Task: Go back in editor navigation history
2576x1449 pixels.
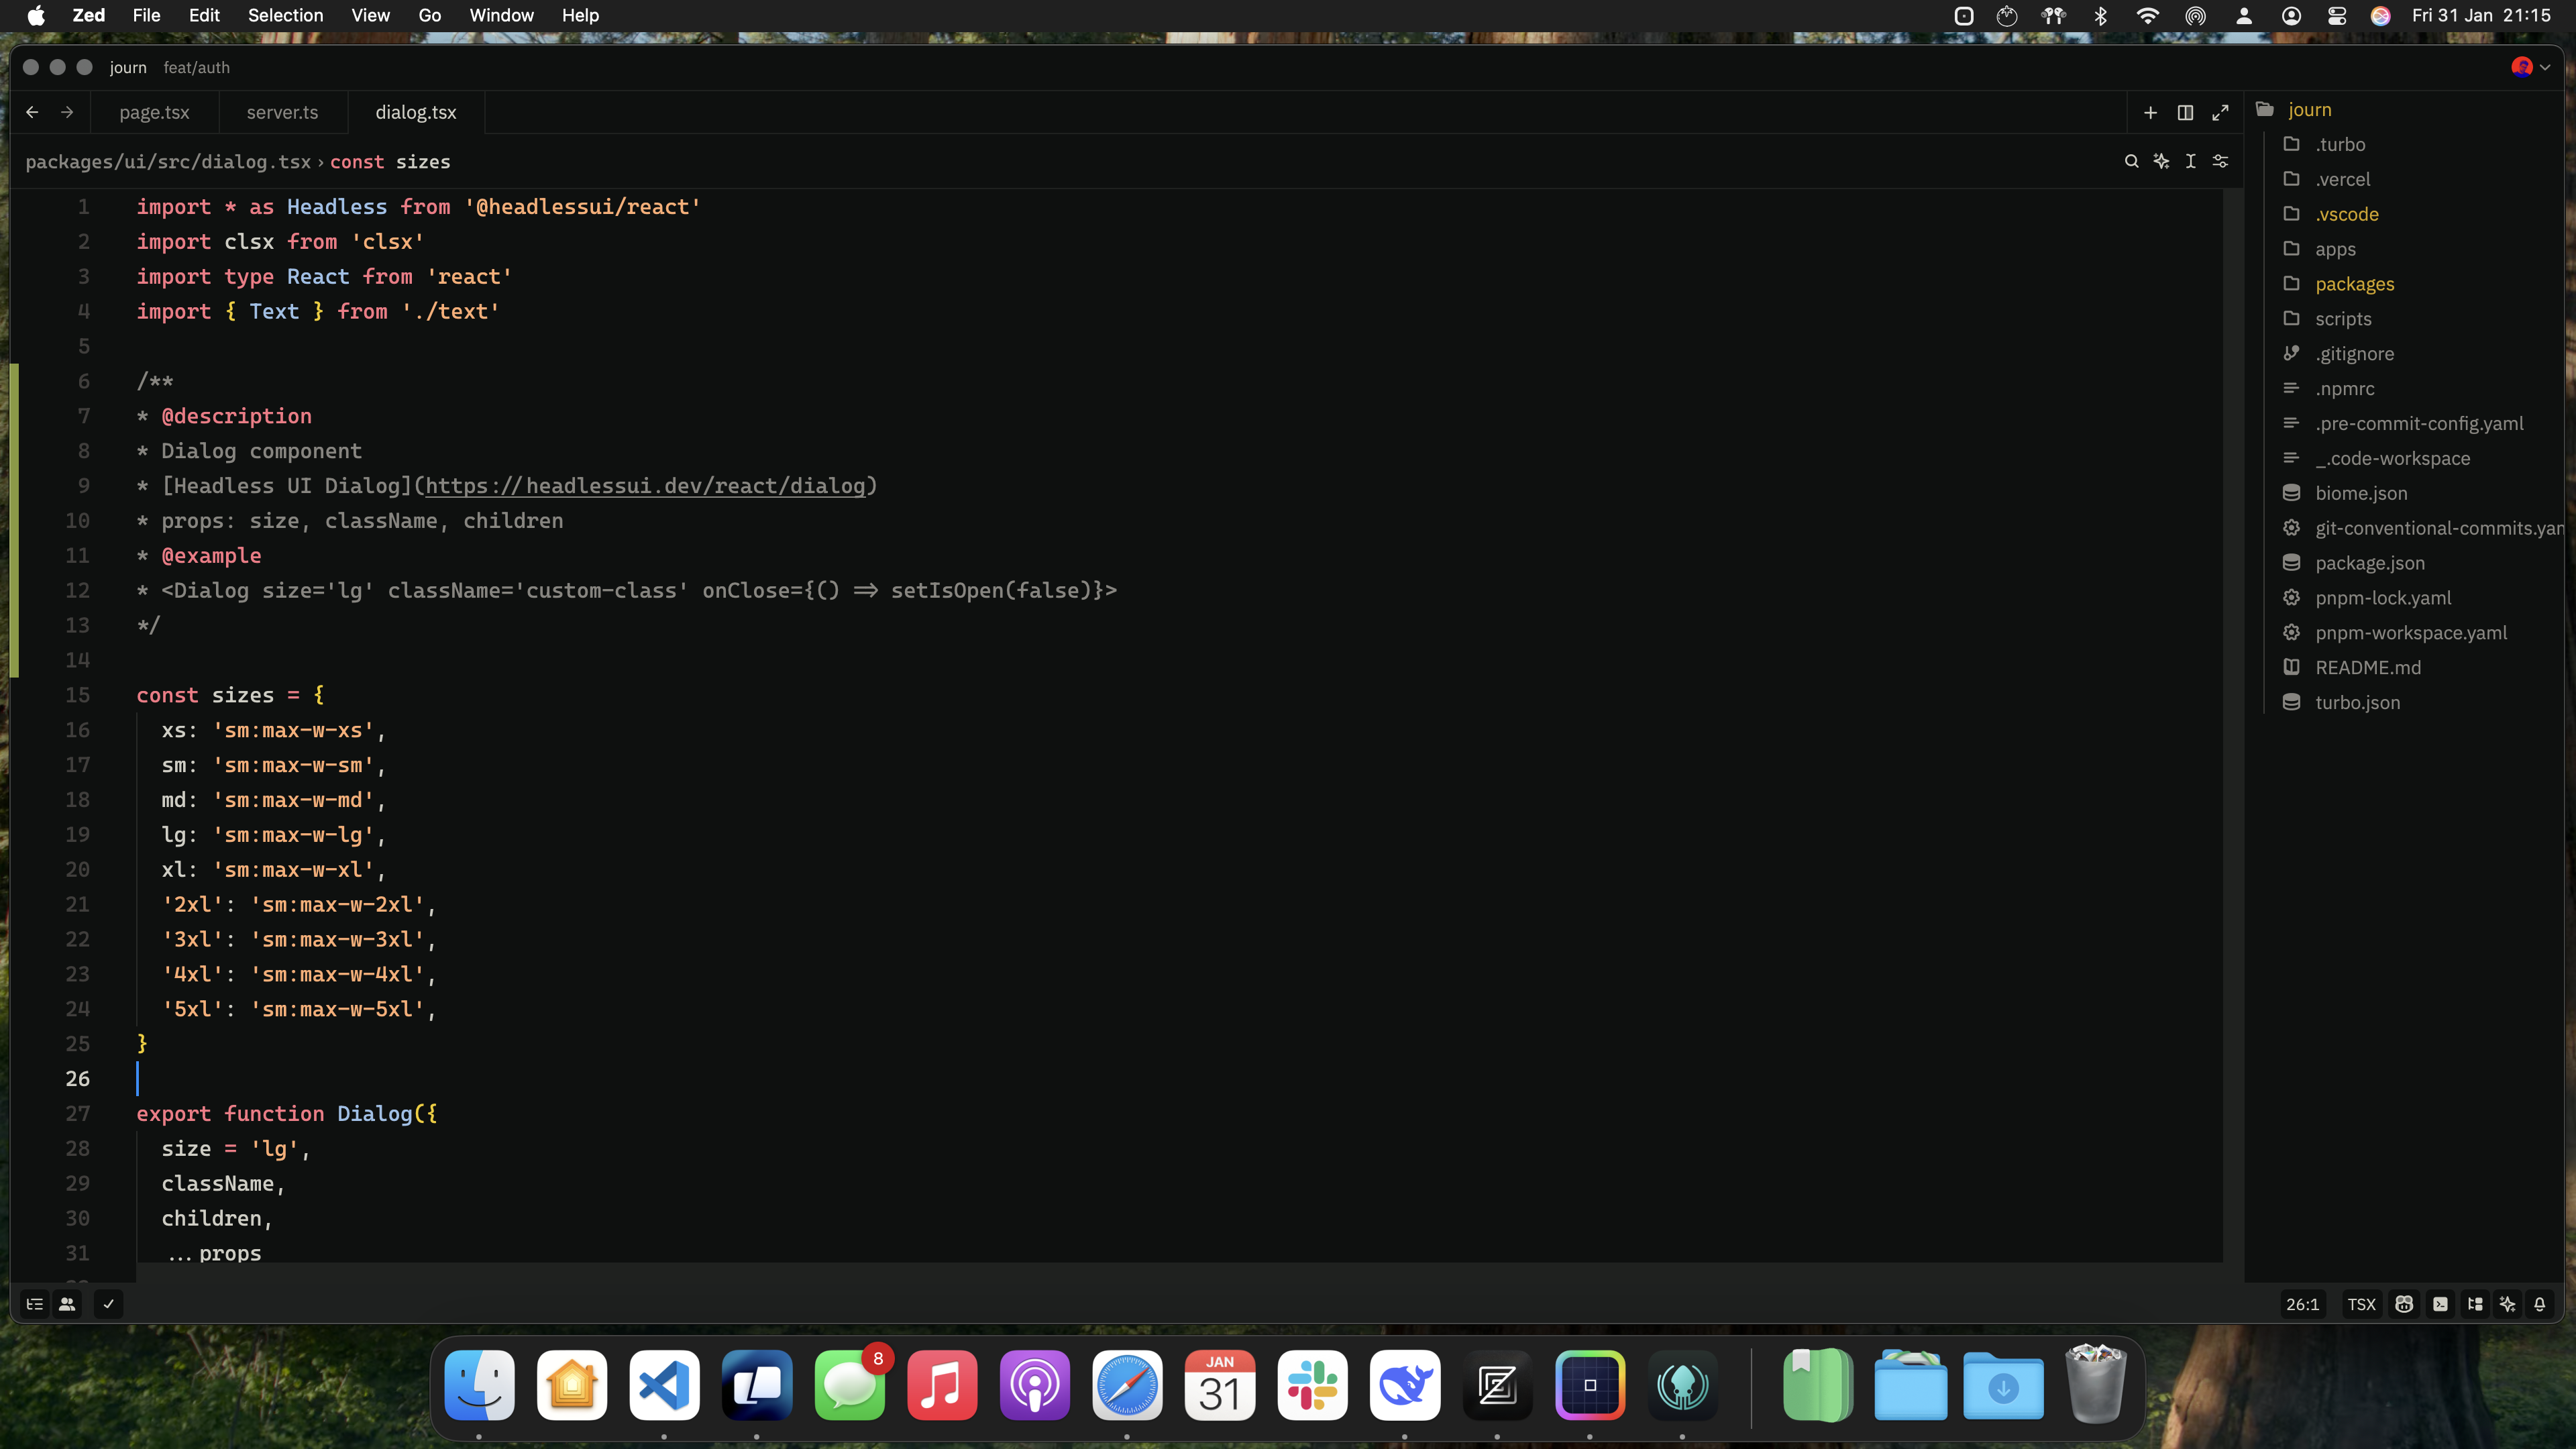Action: [x=32, y=112]
